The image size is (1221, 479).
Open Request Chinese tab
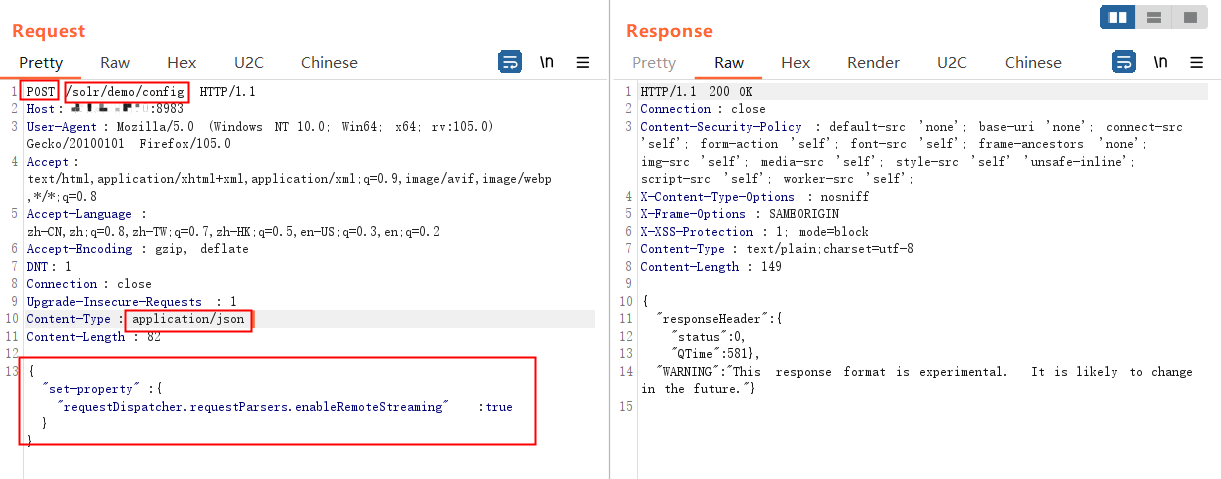click(x=329, y=62)
